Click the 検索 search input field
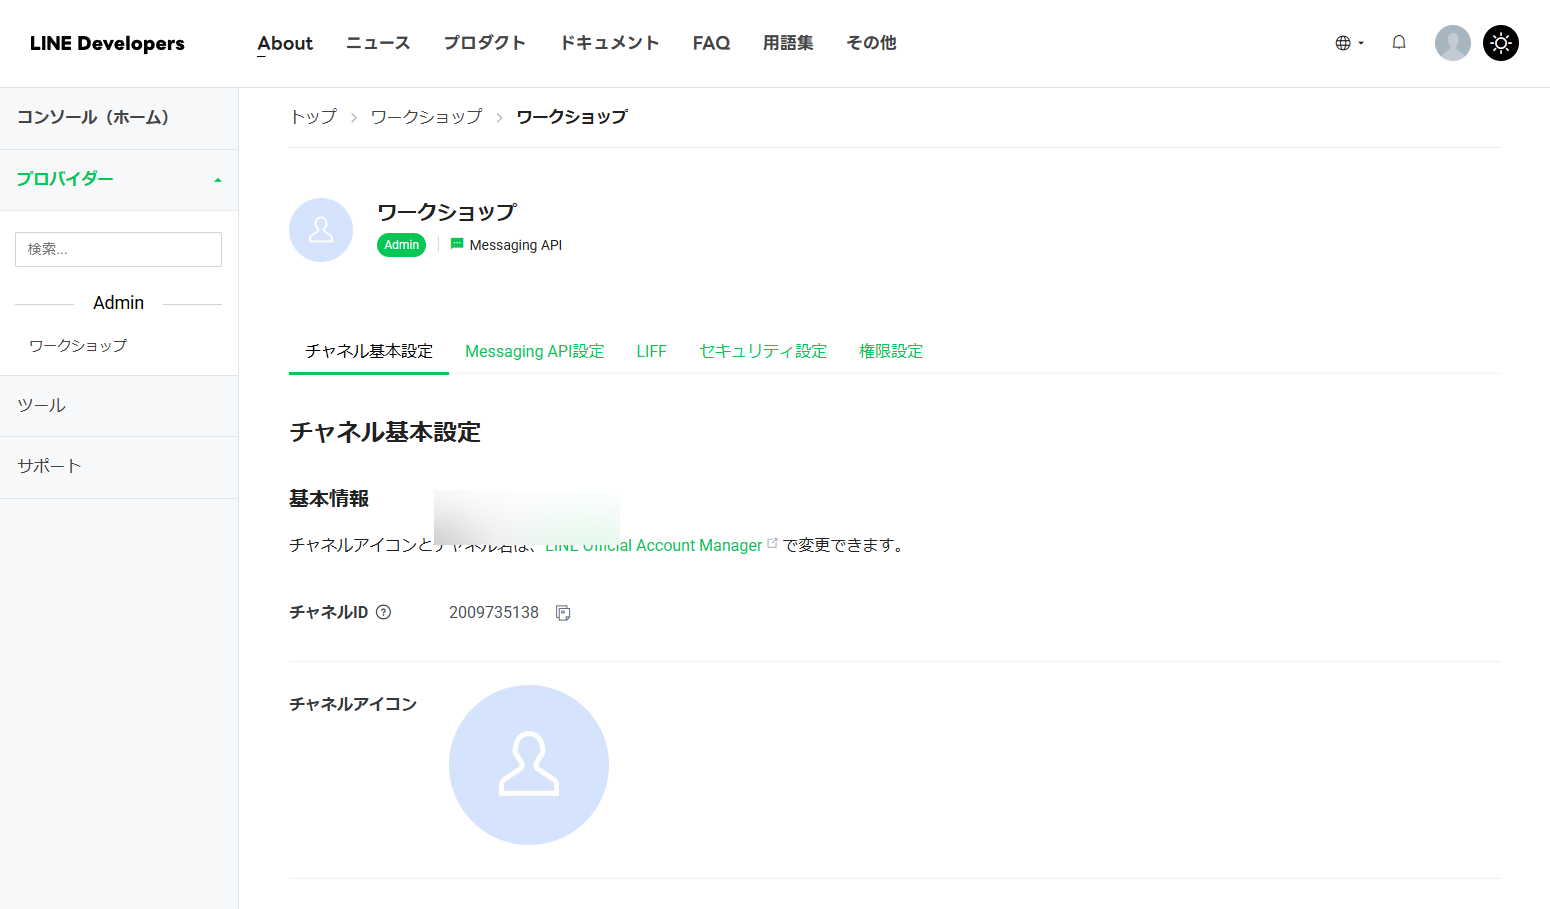The width and height of the screenshot is (1550, 909). pos(117,249)
